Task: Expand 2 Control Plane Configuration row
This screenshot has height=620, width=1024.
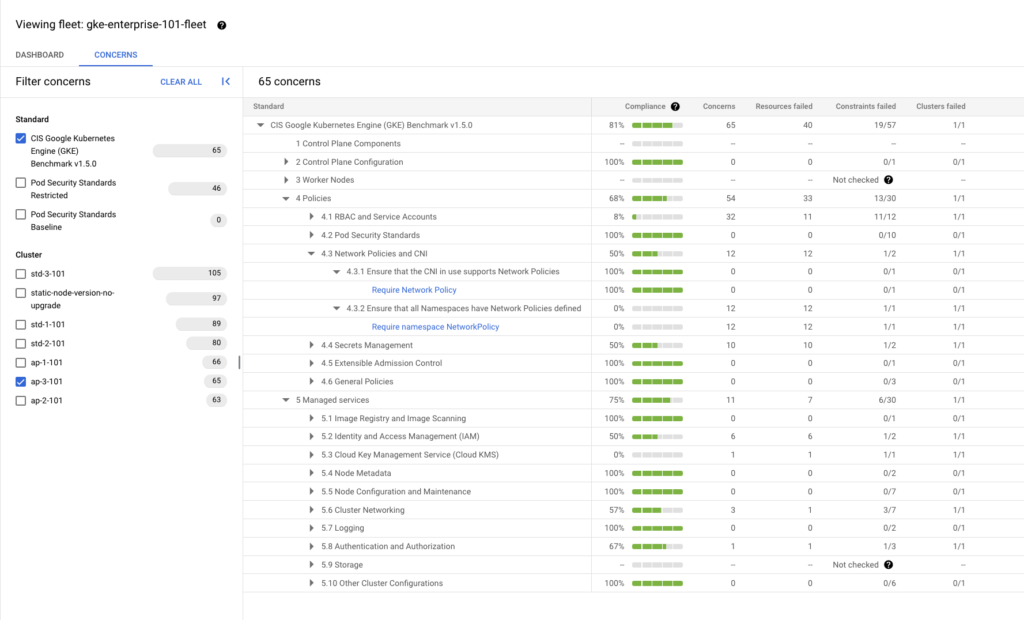Action: 286,162
